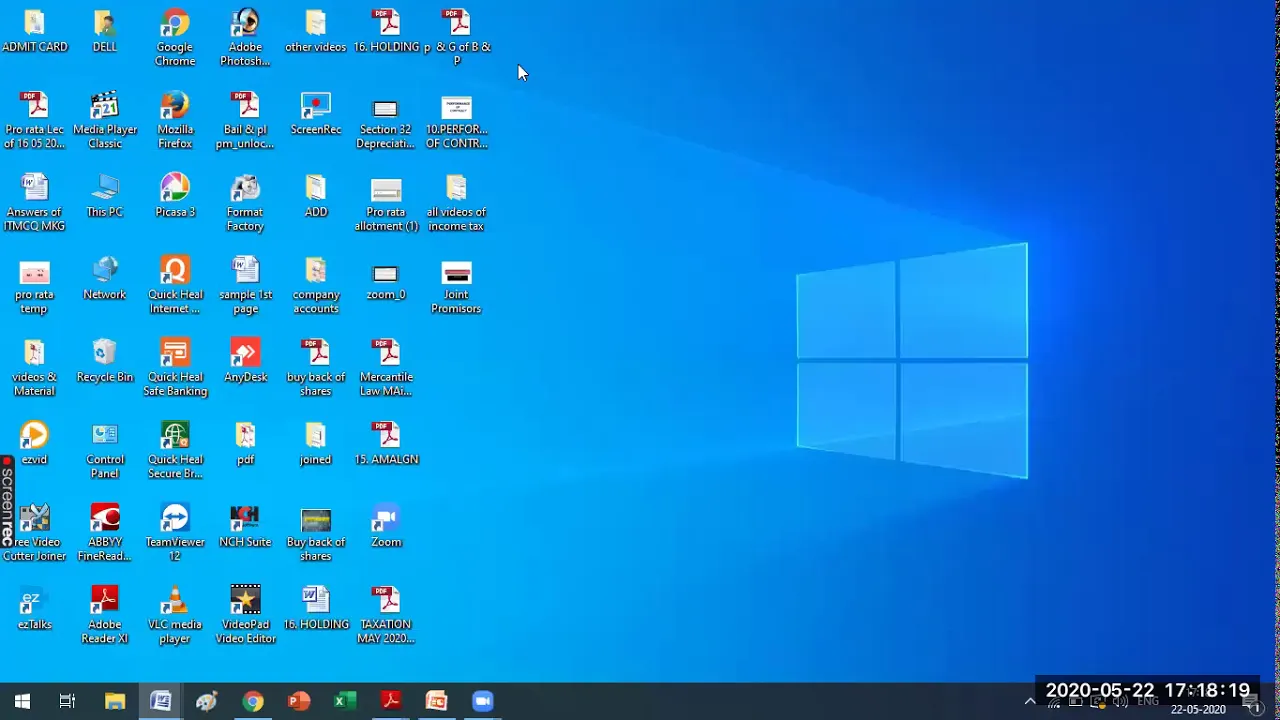1280x720 pixels.
Task: Open 'Pro rata allotment (1)' file
Action: click(386, 203)
